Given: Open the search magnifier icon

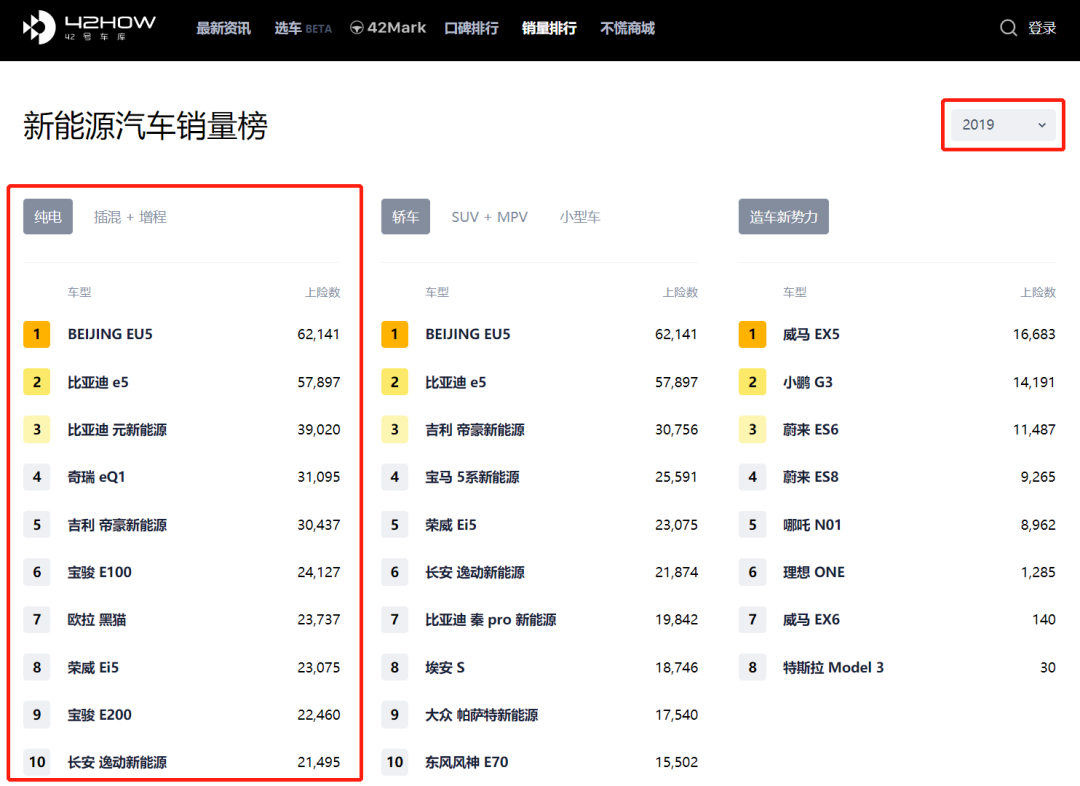Looking at the screenshot, I should (1008, 28).
